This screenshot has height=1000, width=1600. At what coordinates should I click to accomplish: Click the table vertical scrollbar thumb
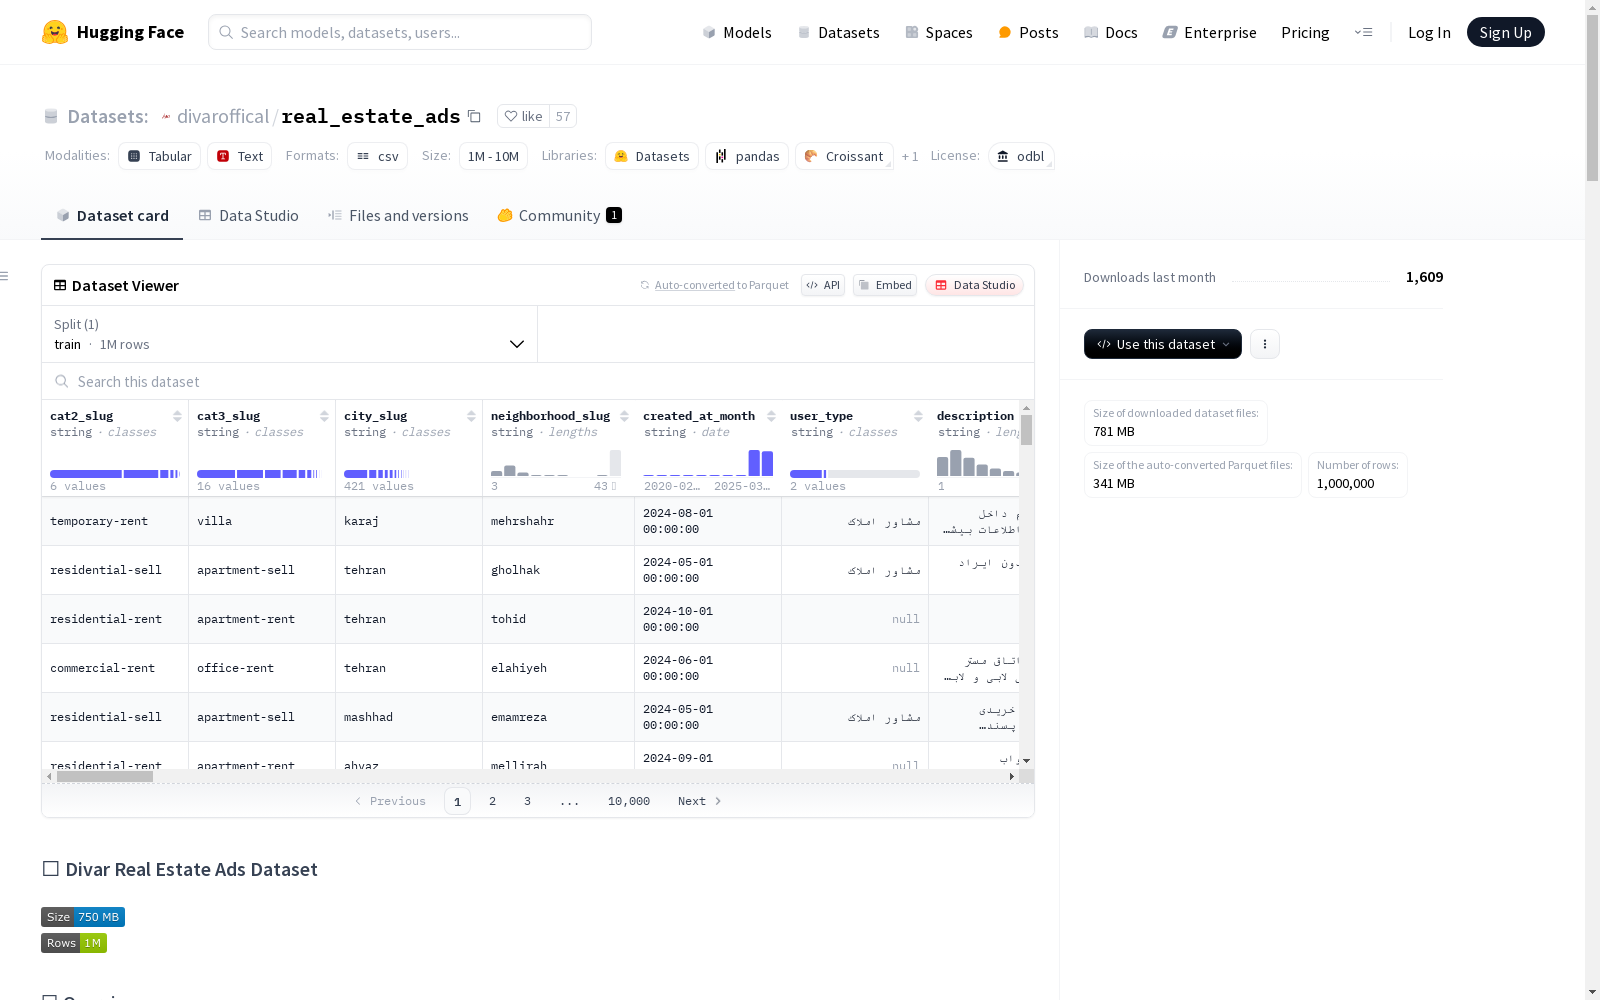pyautogui.click(x=1027, y=430)
